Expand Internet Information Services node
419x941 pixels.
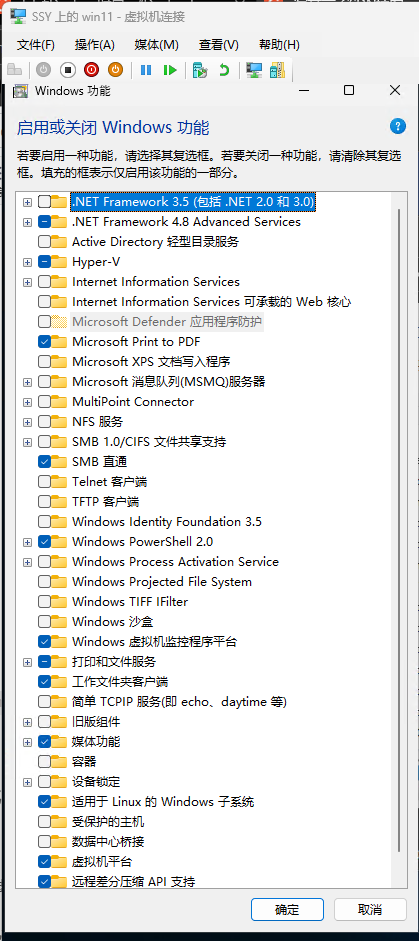click(x=27, y=281)
